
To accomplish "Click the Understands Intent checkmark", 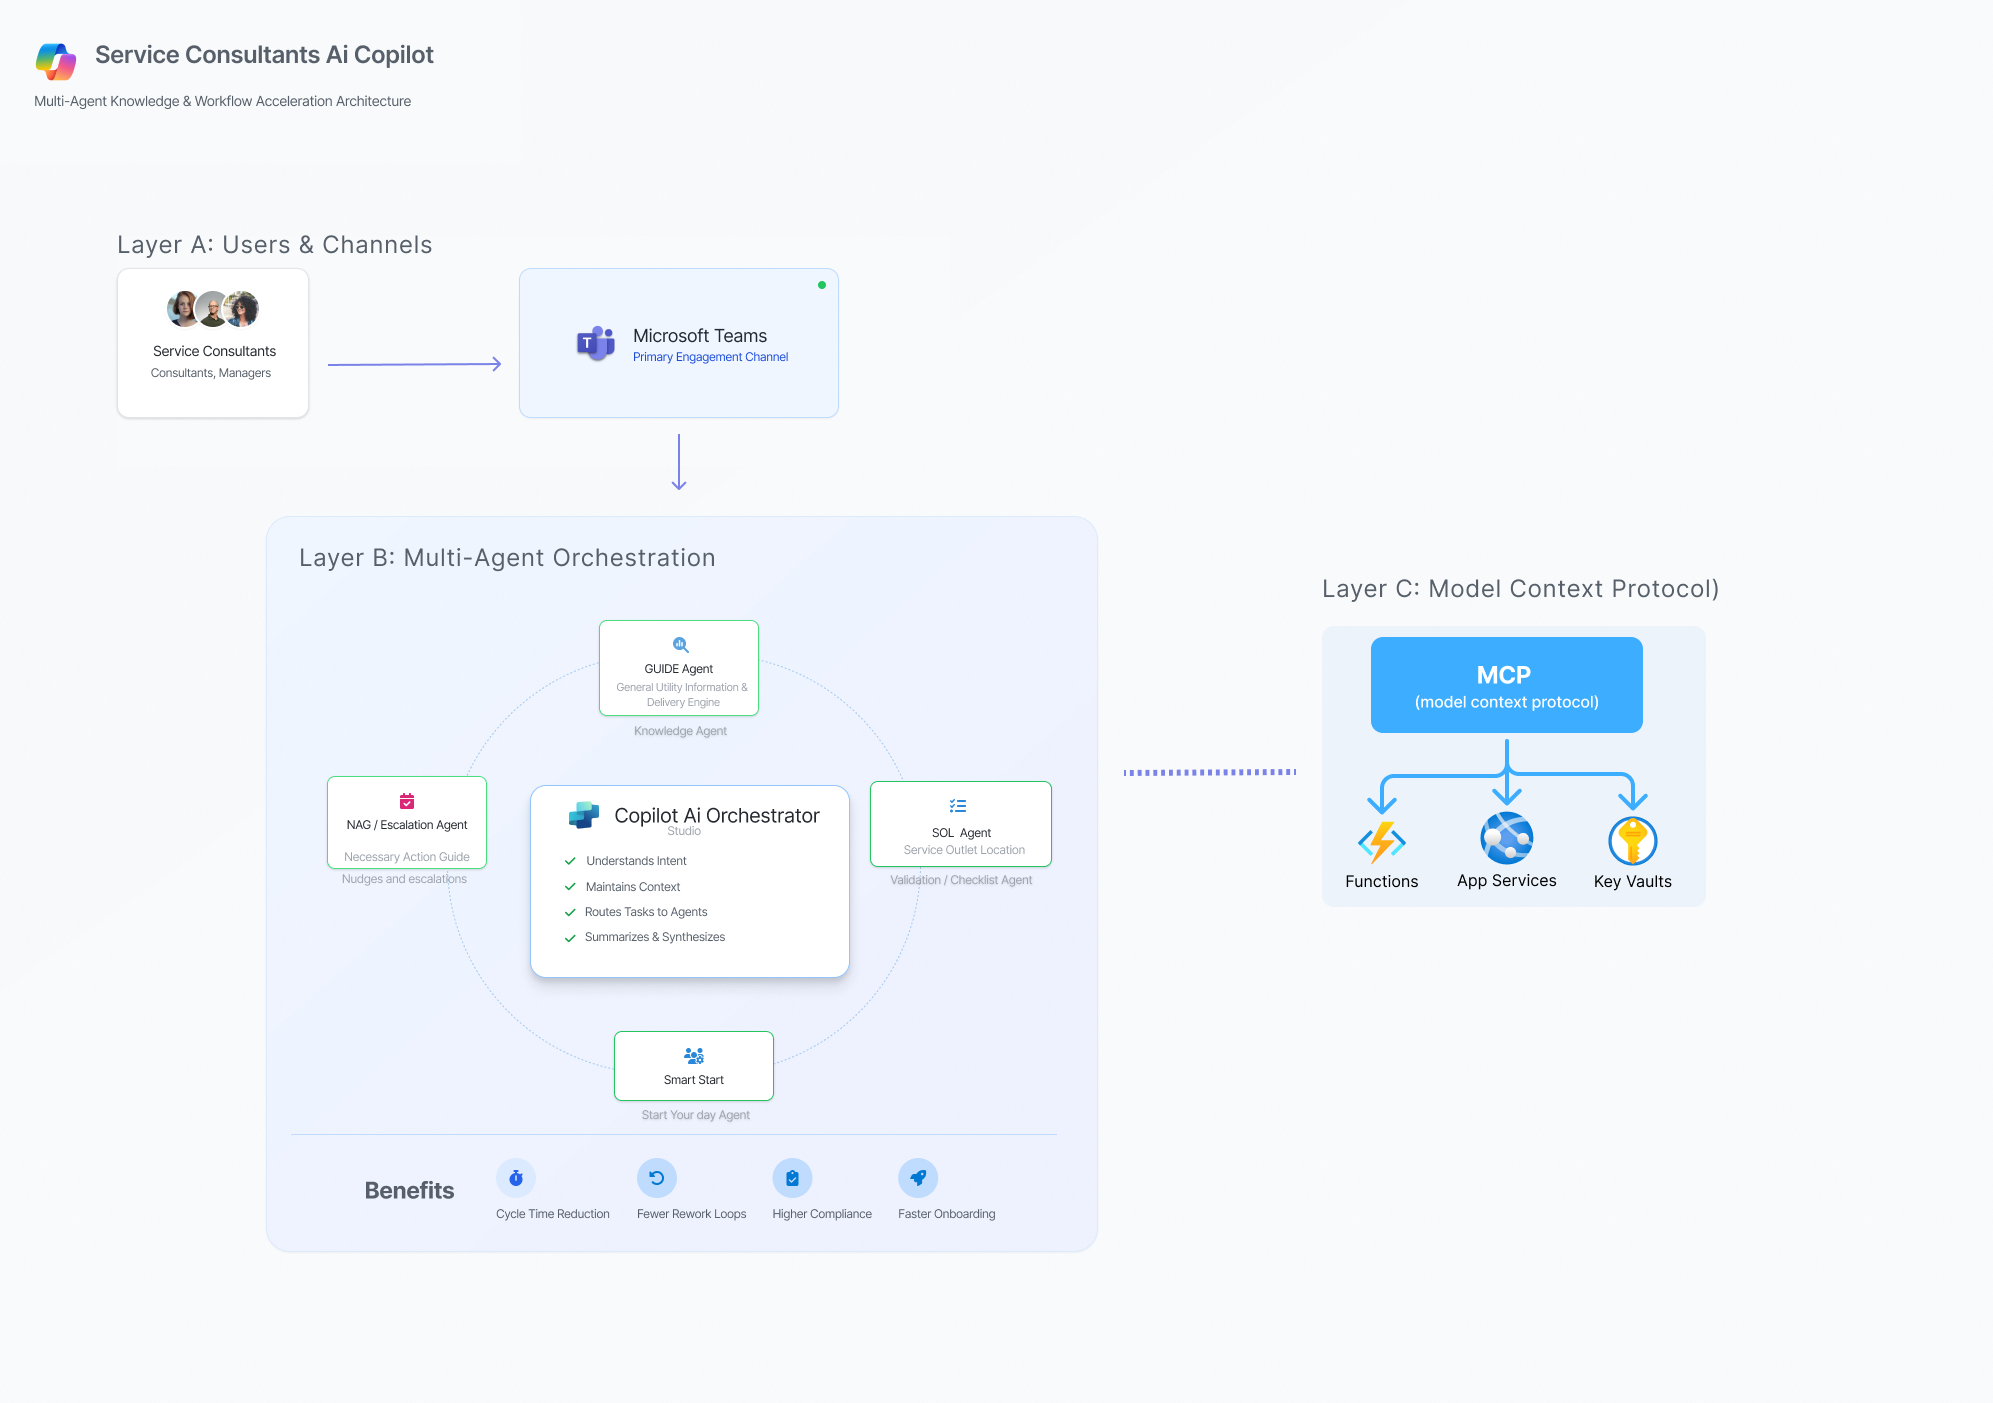I will click(570, 861).
